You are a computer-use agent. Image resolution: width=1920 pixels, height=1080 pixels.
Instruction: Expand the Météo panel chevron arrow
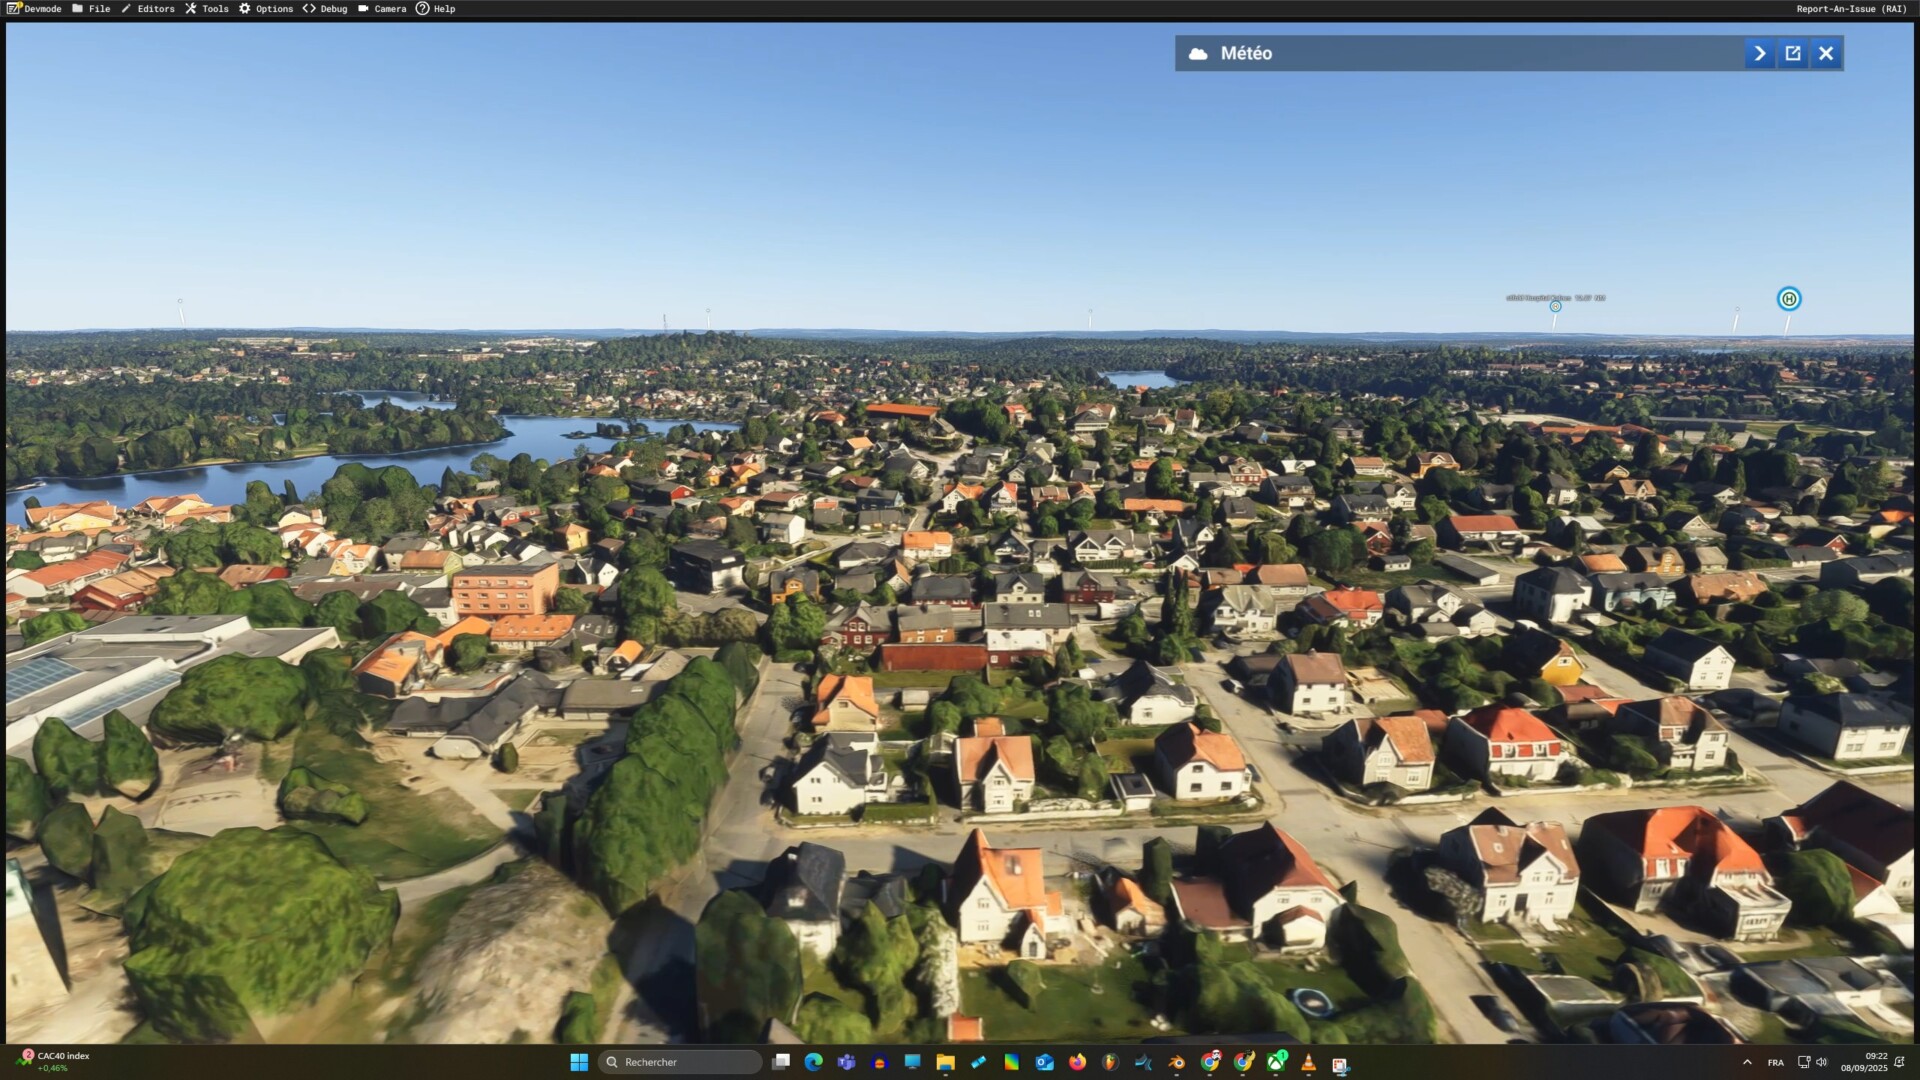tap(1760, 54)
